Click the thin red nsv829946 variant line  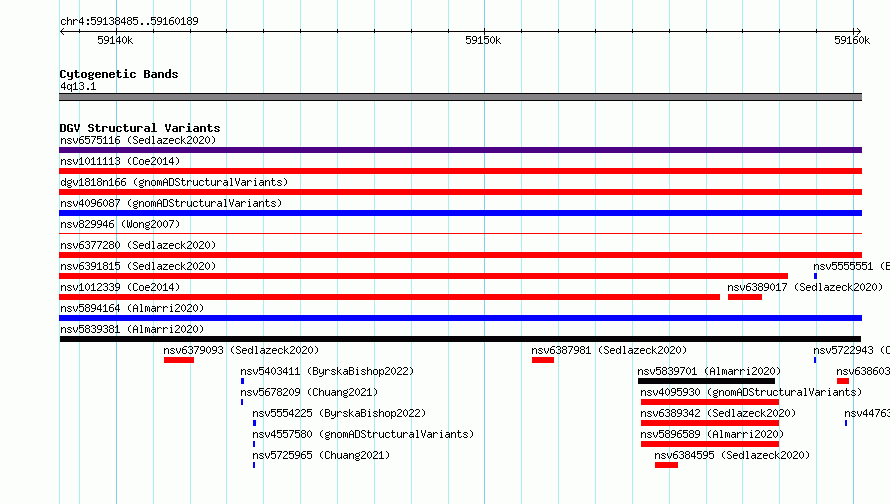click(460, 233)
